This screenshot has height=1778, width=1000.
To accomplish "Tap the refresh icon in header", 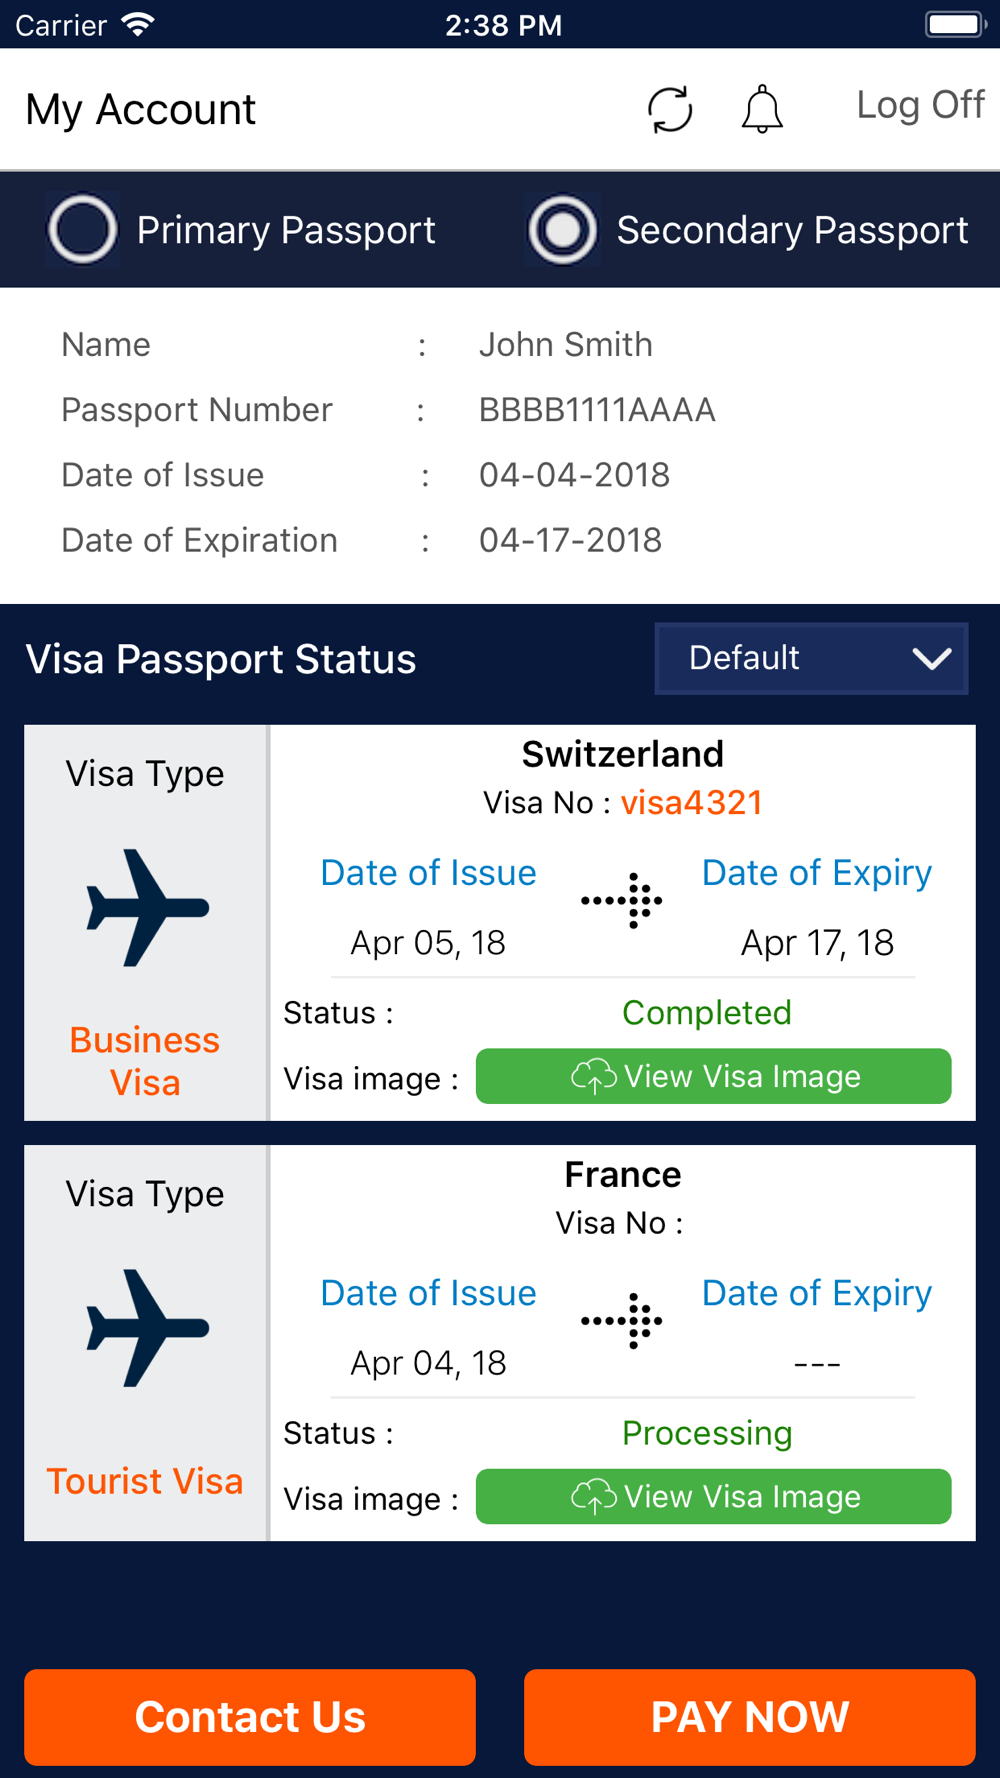I will 670,109.
